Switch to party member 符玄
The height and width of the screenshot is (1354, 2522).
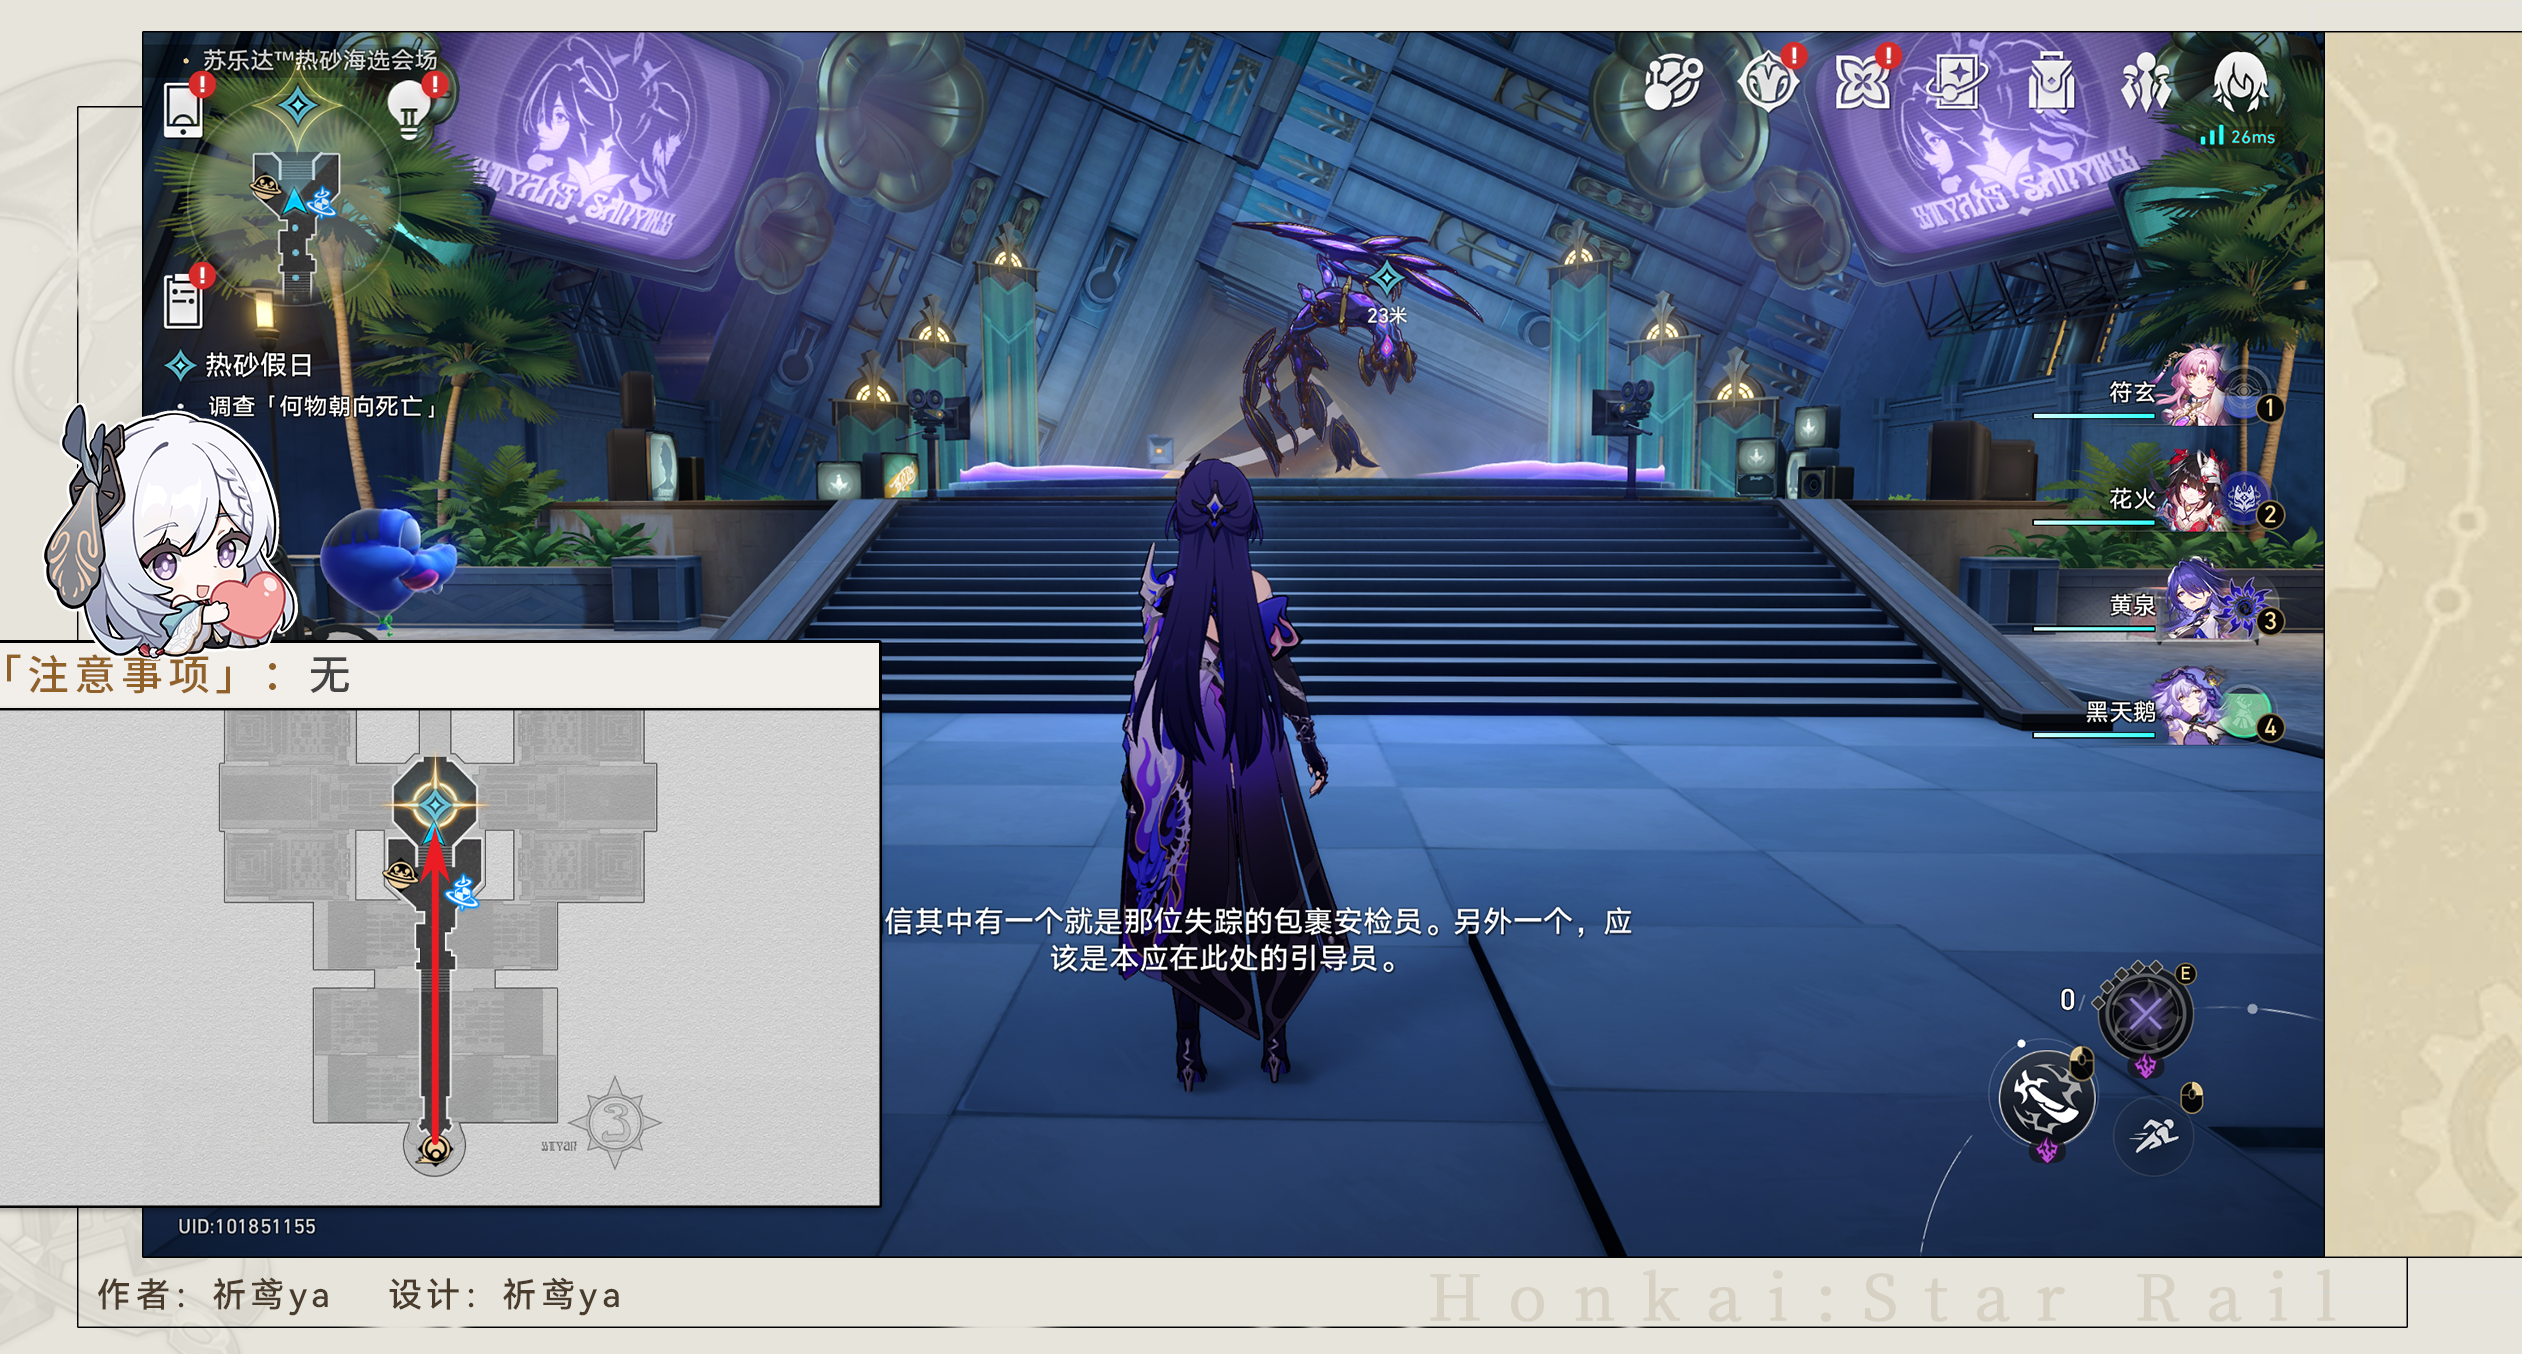(2195, 392)
